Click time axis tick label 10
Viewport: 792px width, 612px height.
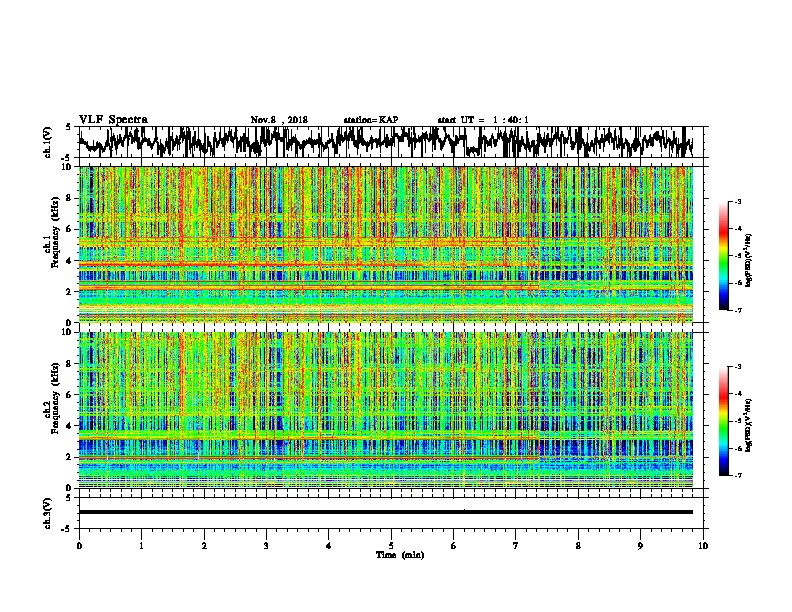(x=703, y=546)
